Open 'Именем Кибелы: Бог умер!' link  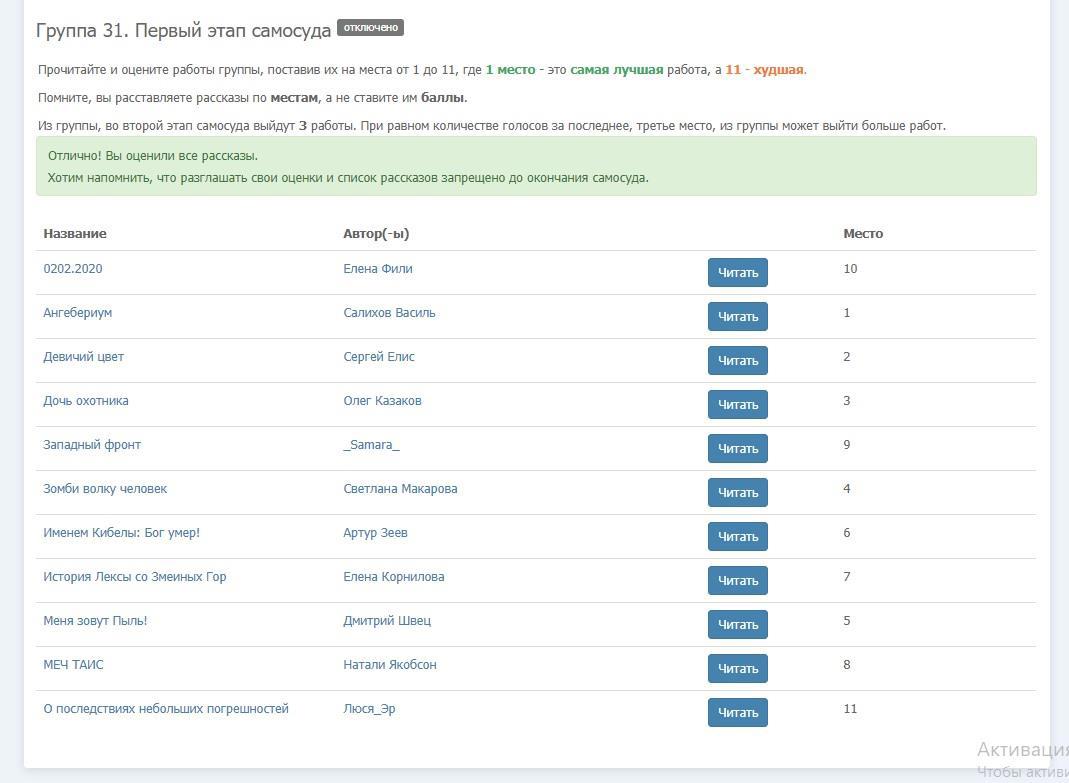[x=122, y=533]
